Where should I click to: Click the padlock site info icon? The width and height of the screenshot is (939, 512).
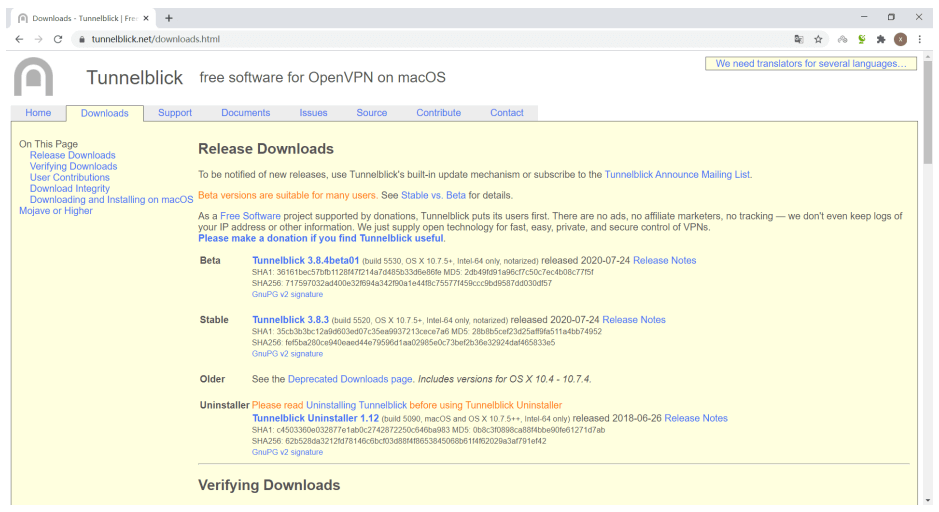point(82,39)
